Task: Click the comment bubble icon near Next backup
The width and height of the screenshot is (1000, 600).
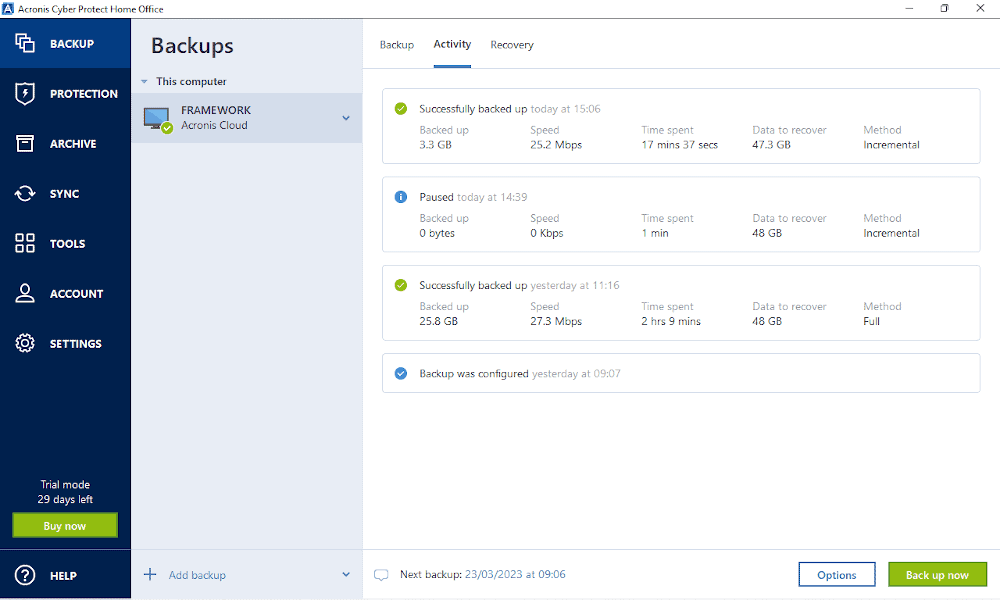Action: click(381, 574)
